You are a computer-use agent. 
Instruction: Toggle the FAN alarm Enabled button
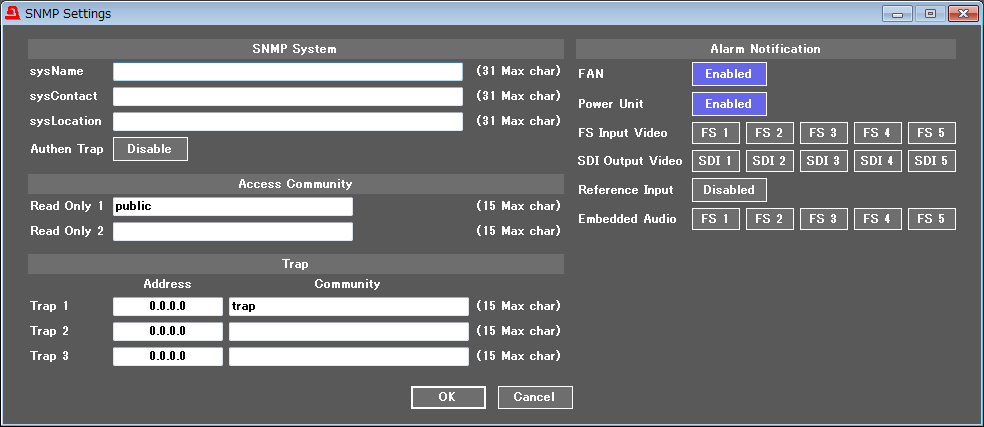point(728,74)
